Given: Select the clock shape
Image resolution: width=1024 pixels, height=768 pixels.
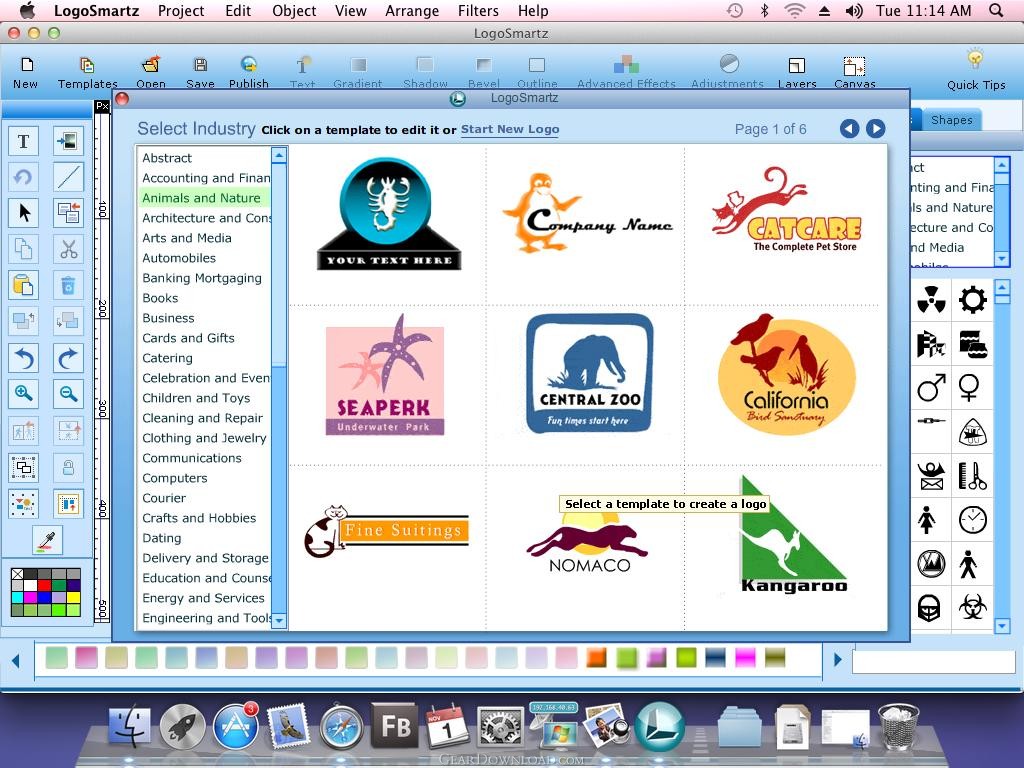Looking at the screenshot, I should pos(972,520).
